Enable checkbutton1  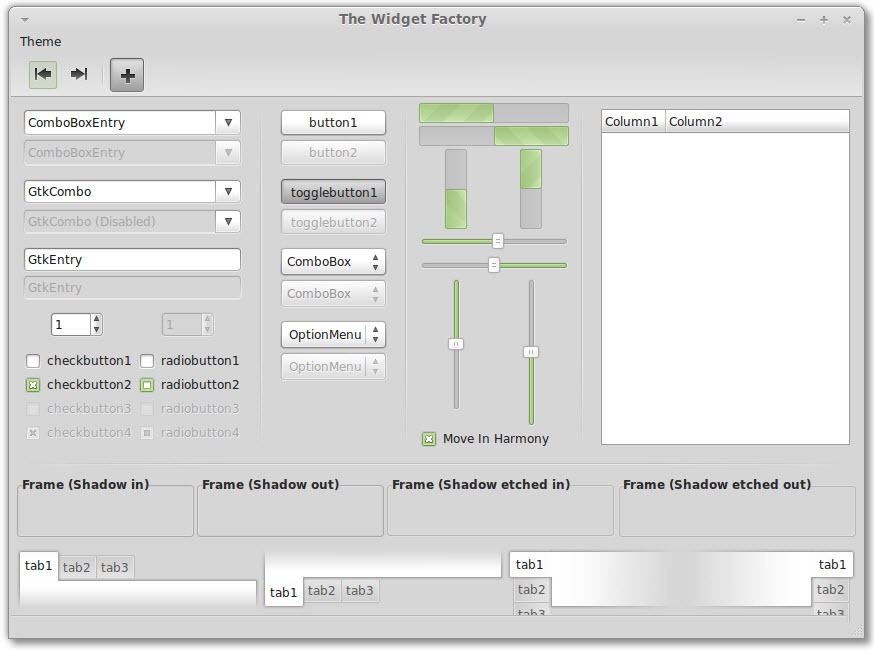tap(33, 361)
